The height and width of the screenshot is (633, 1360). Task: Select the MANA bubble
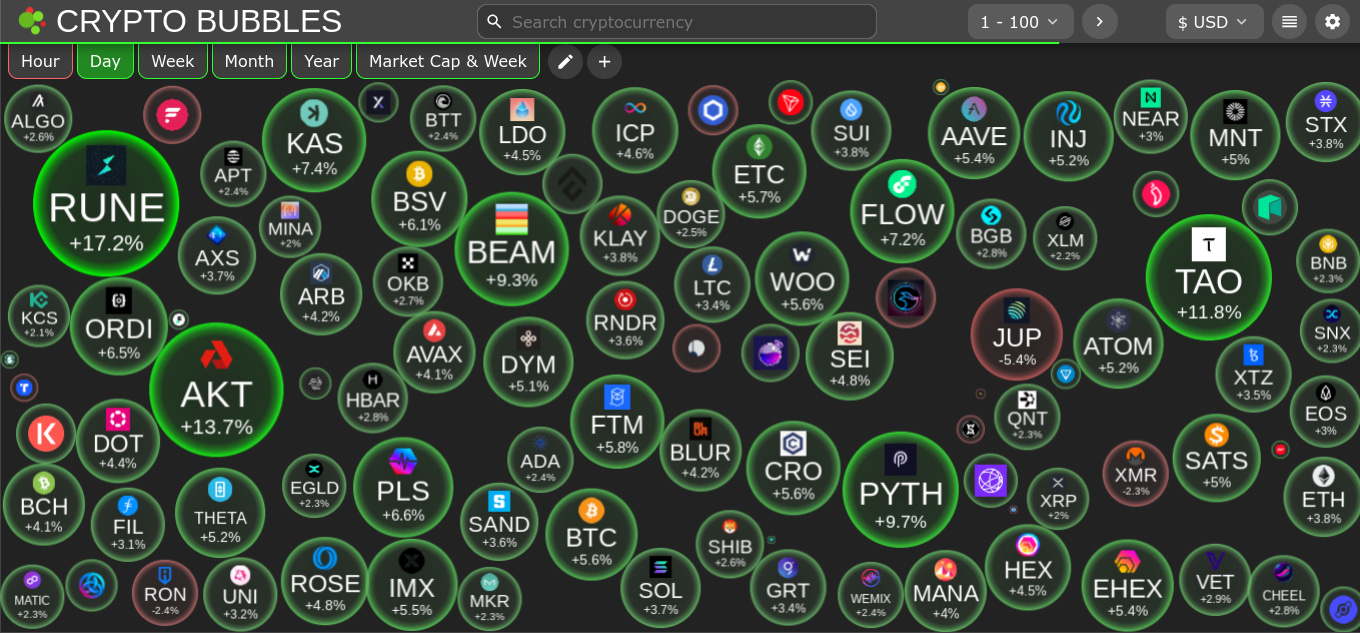pos(945,590)
